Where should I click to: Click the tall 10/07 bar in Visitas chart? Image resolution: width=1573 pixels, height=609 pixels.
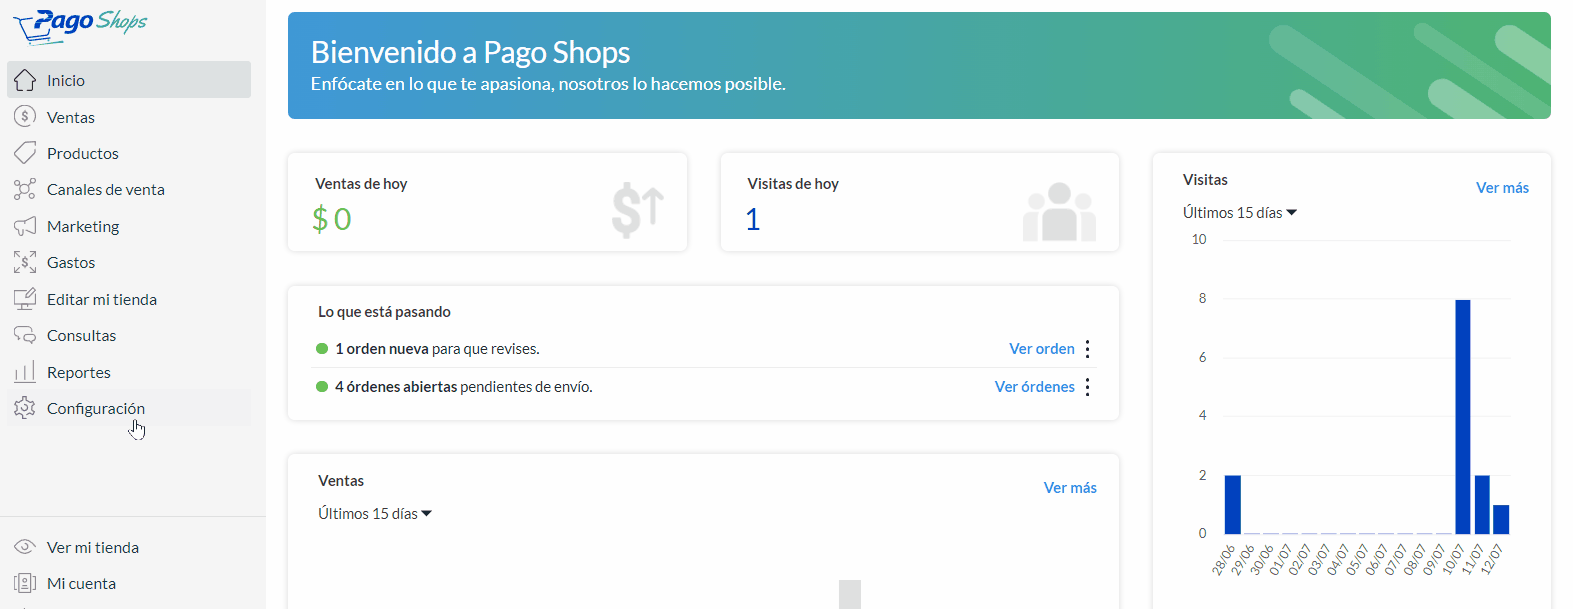(x=1463, y=417)
